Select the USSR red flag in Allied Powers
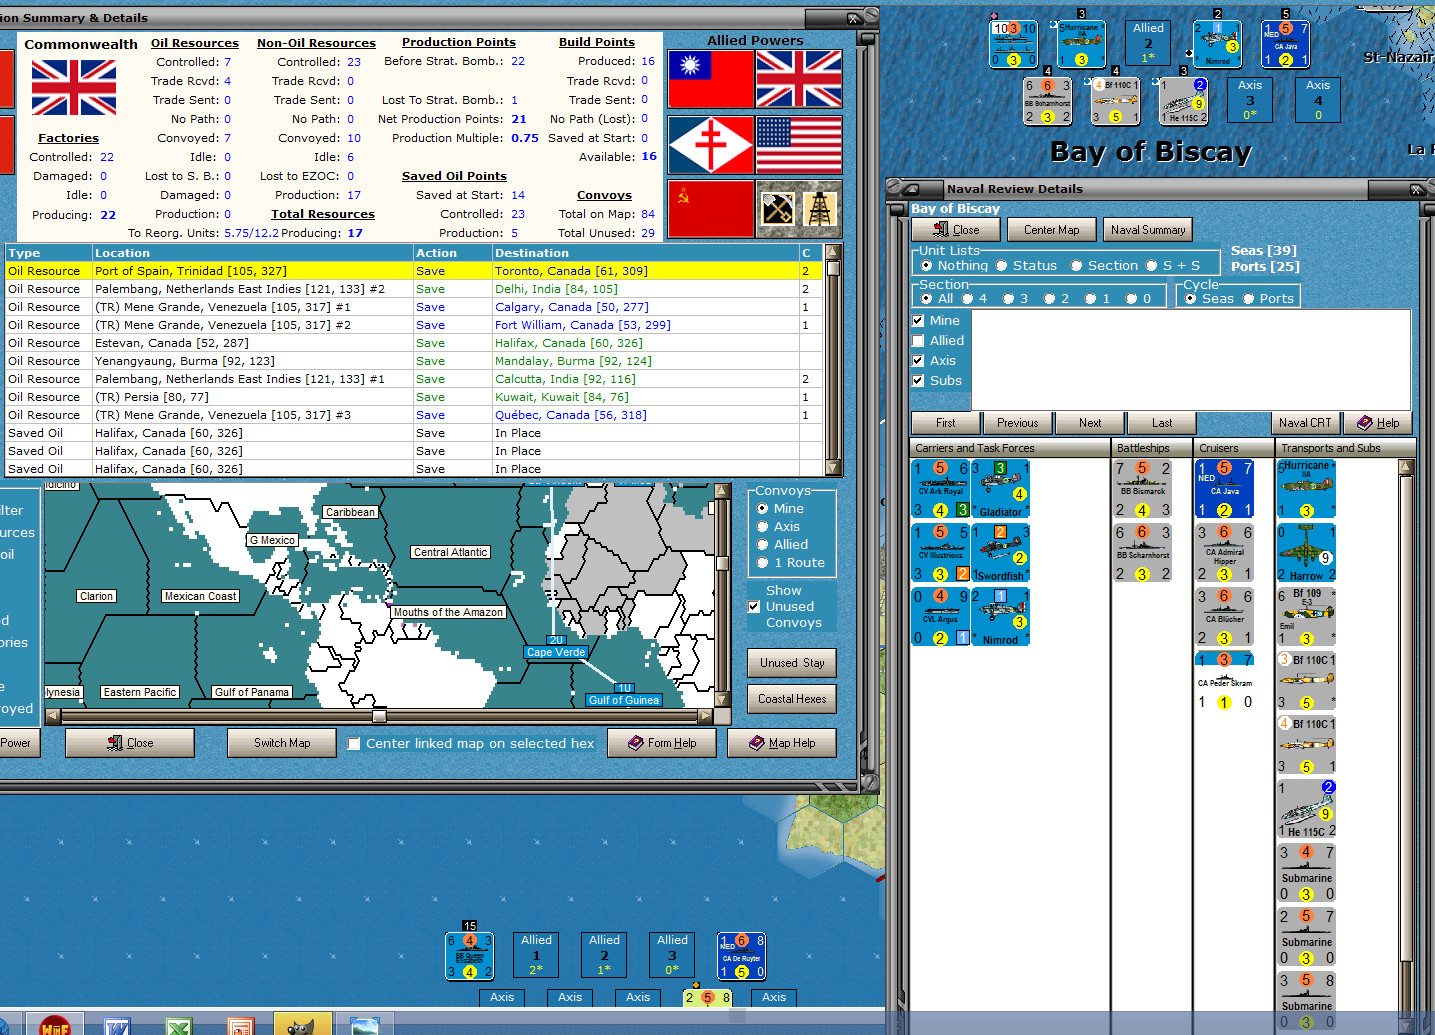 point(711,208)
